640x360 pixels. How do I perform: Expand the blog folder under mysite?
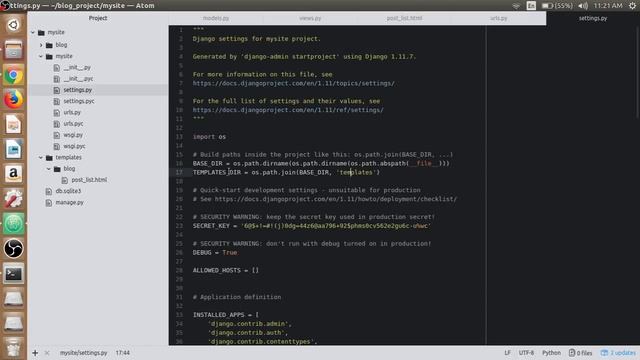pos(41,45)
